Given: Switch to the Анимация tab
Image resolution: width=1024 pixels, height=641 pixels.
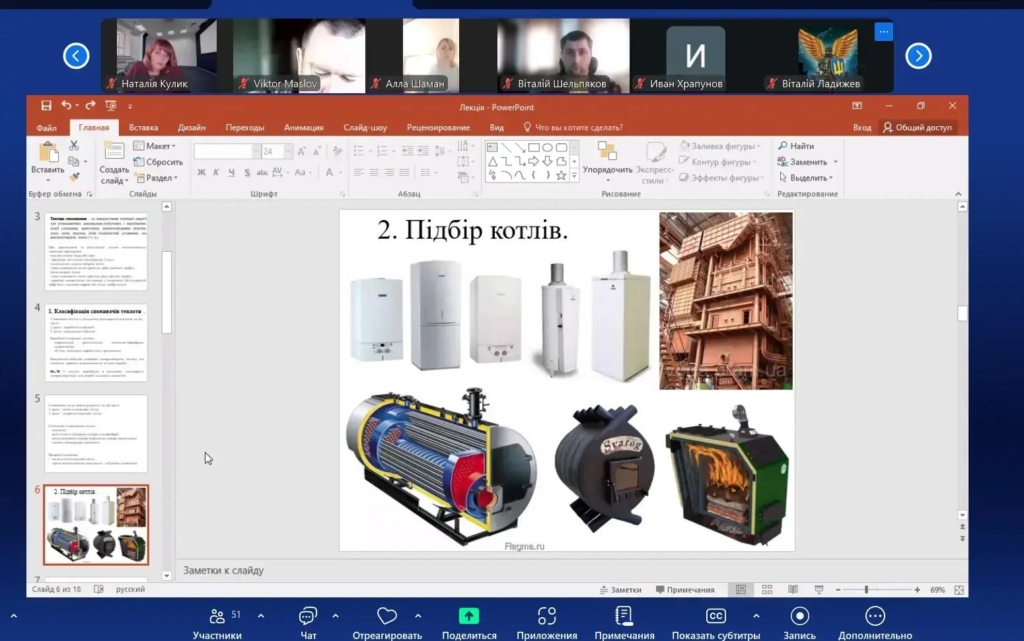Looking at the screenshot, I should pyautogui.click(x=303, y=128).
